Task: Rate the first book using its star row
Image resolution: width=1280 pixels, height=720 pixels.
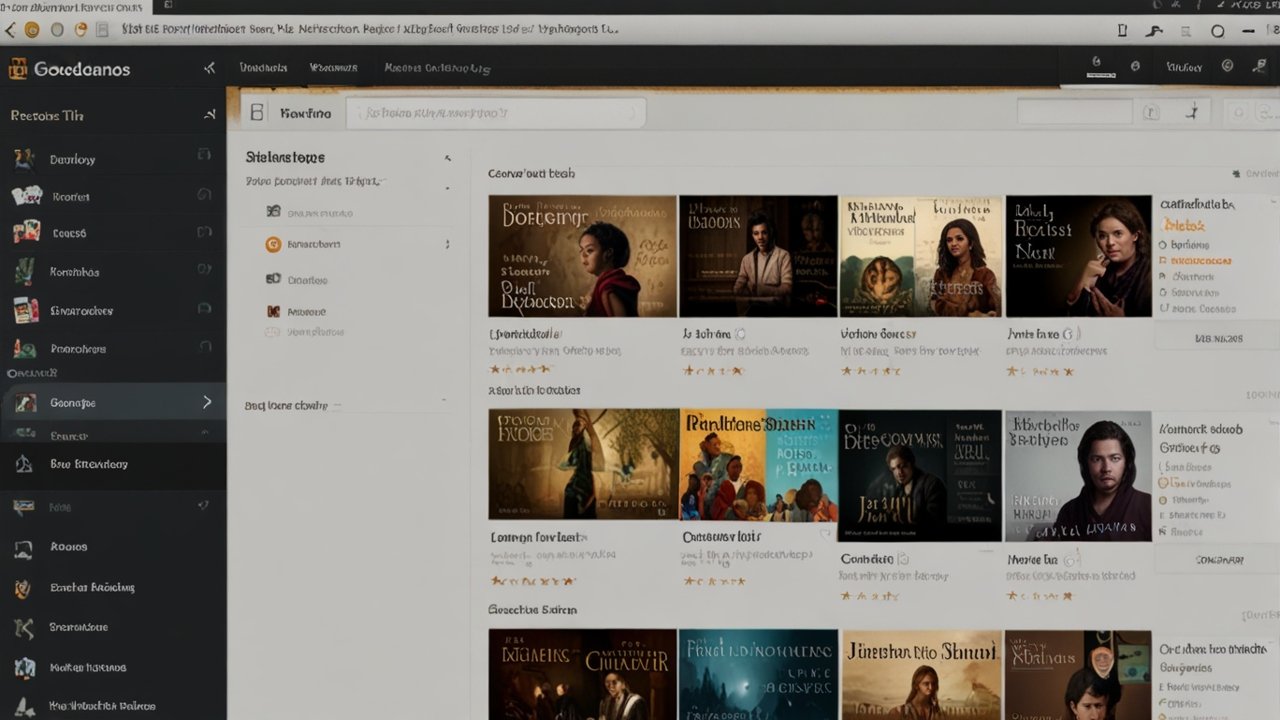Action: pyautogui.click(x=518, y=370)
